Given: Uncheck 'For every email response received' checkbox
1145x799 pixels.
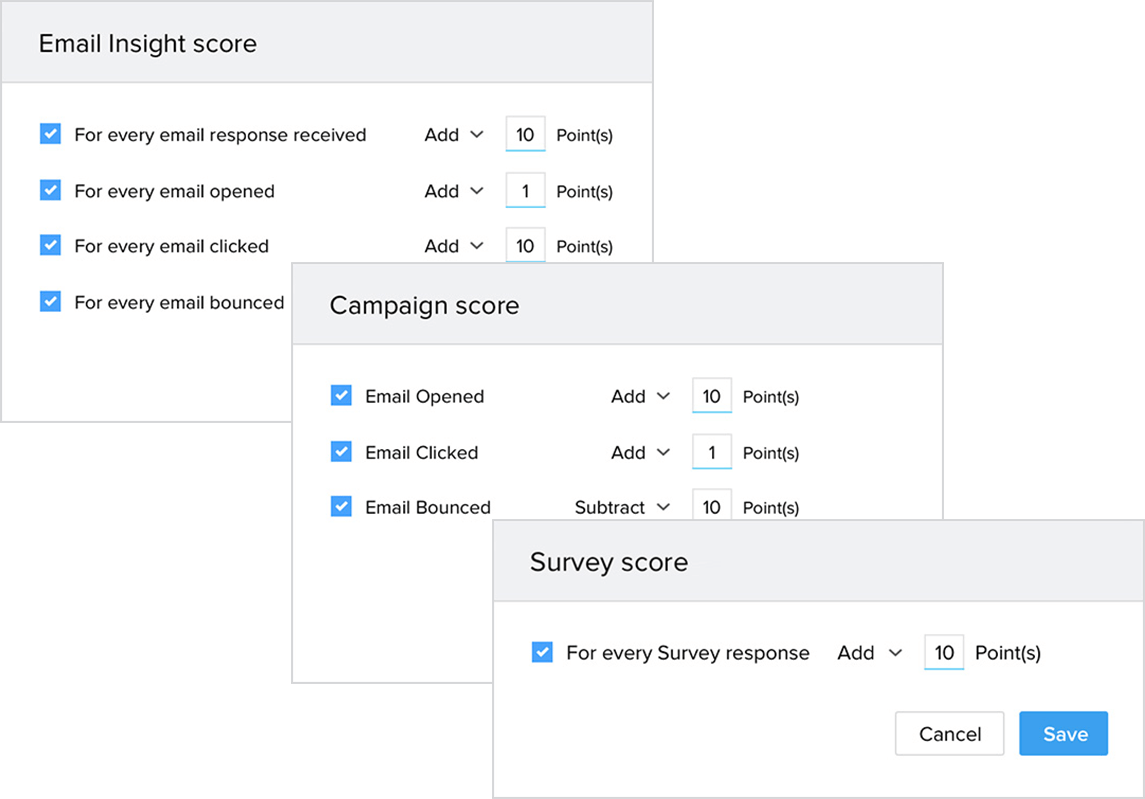Looking at the screenshot, I should pos(50,134).
